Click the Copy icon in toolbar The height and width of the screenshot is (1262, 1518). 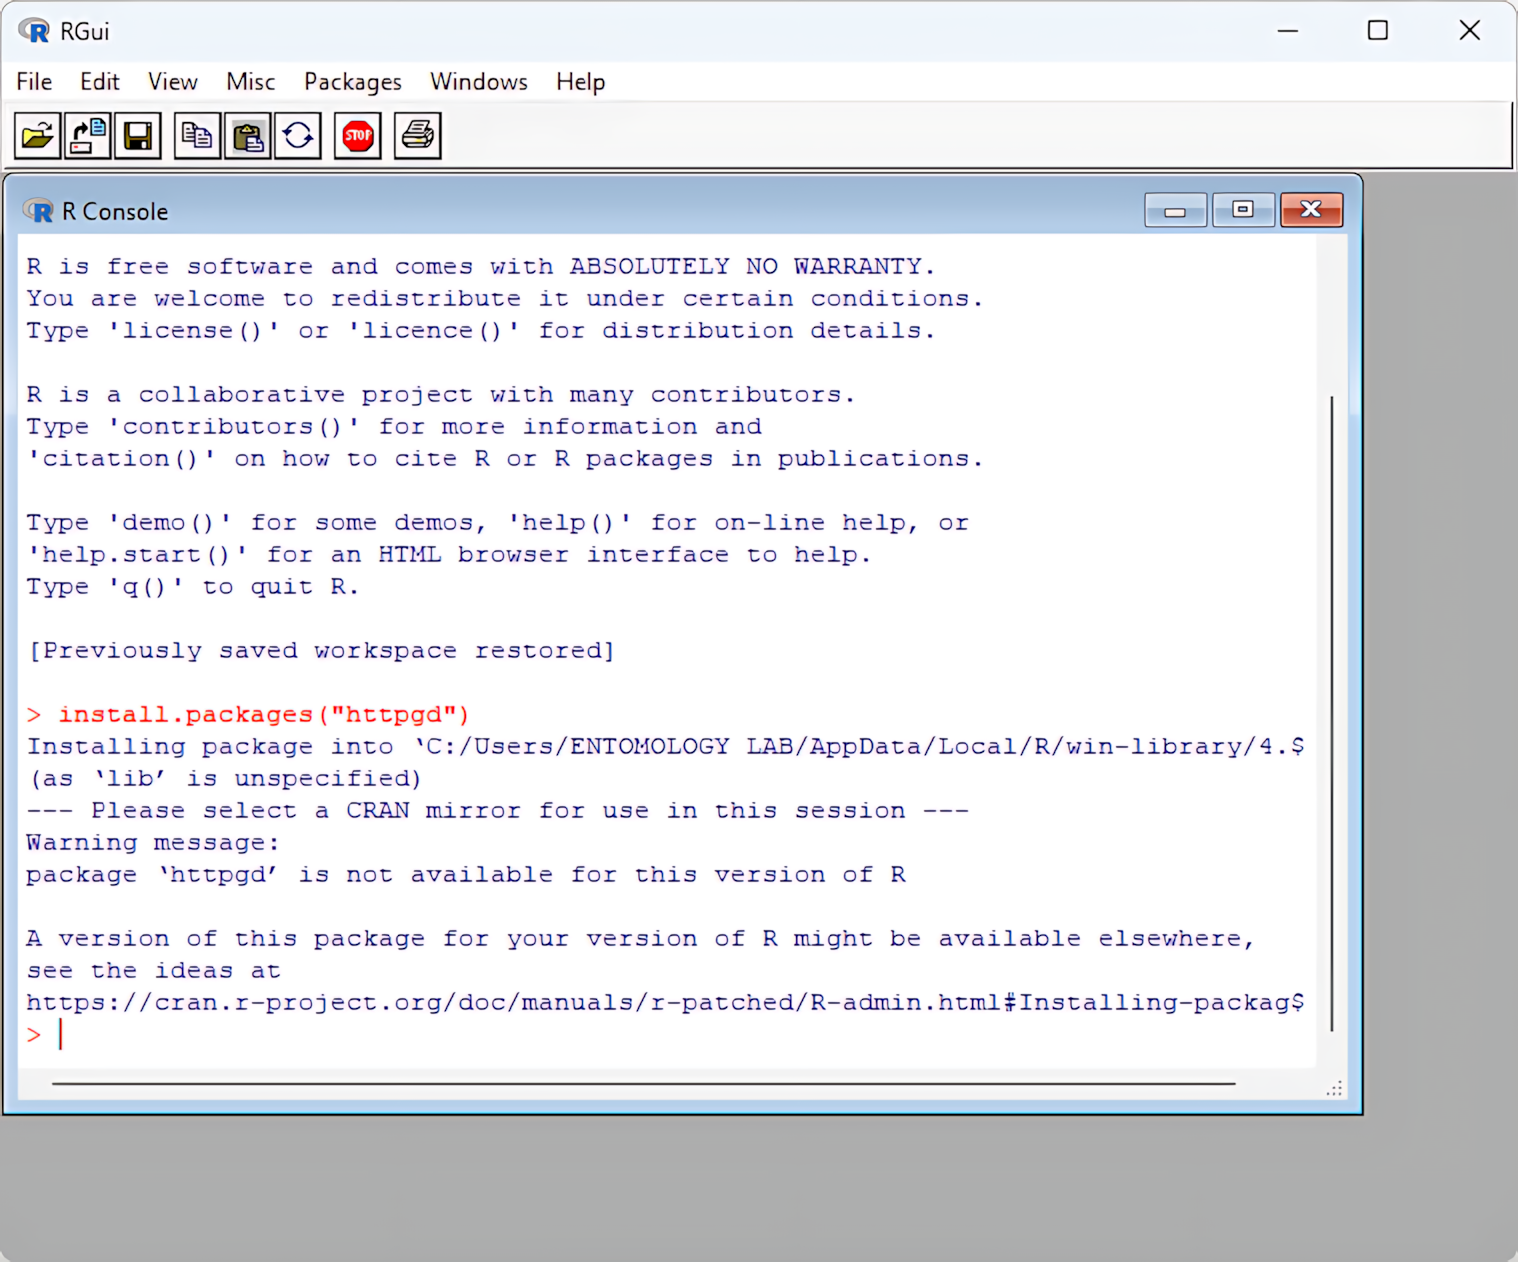(197, 136)
